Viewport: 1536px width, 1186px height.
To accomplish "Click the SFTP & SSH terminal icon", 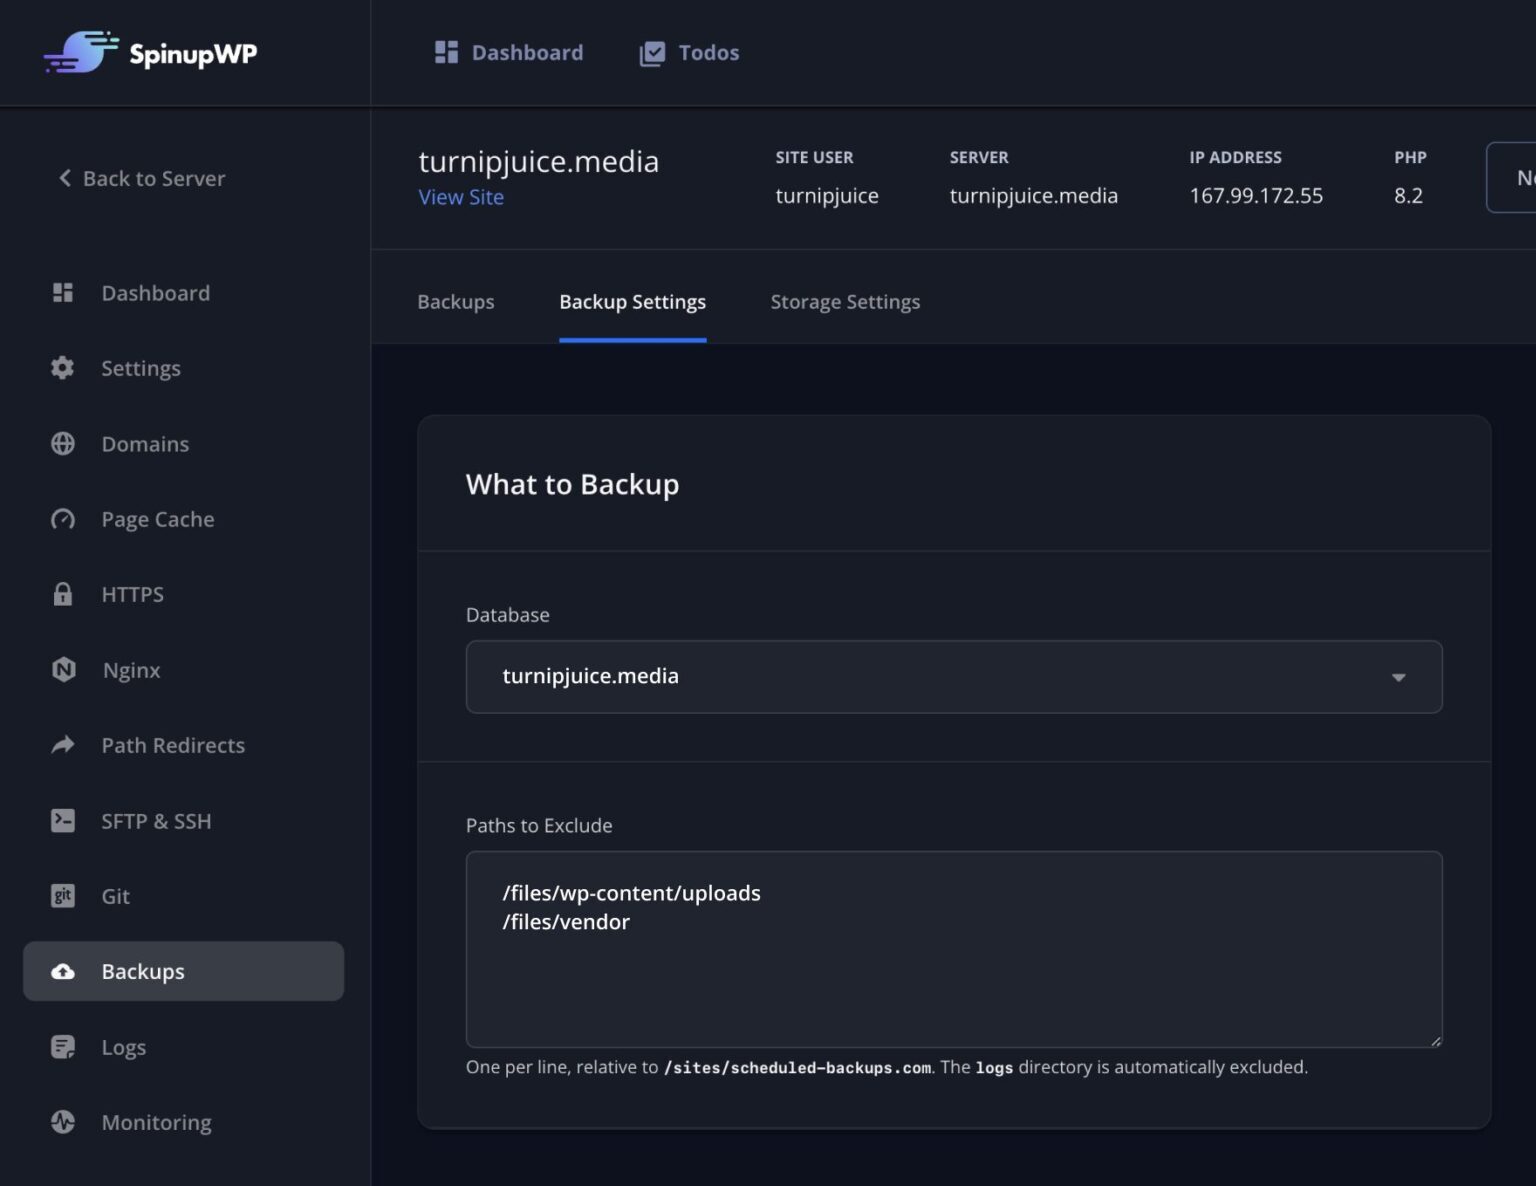I will [x=63, y=820].
